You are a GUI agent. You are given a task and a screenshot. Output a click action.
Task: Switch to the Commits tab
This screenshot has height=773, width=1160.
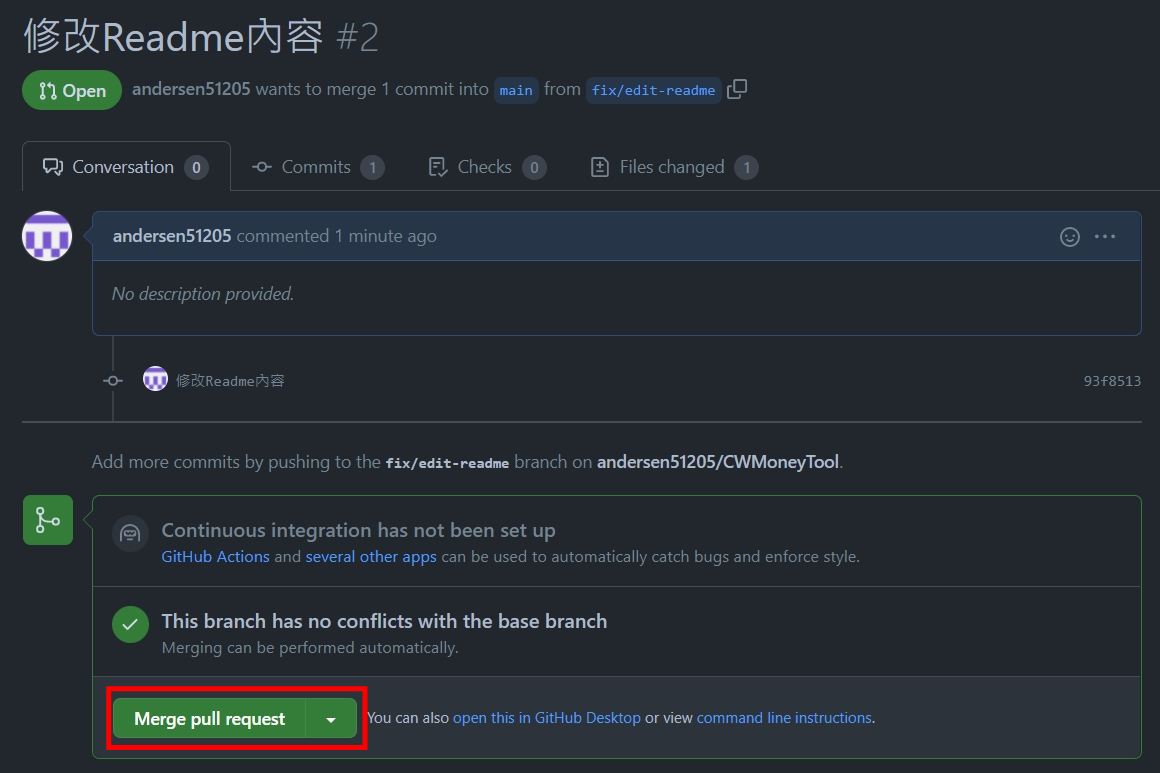318,167
